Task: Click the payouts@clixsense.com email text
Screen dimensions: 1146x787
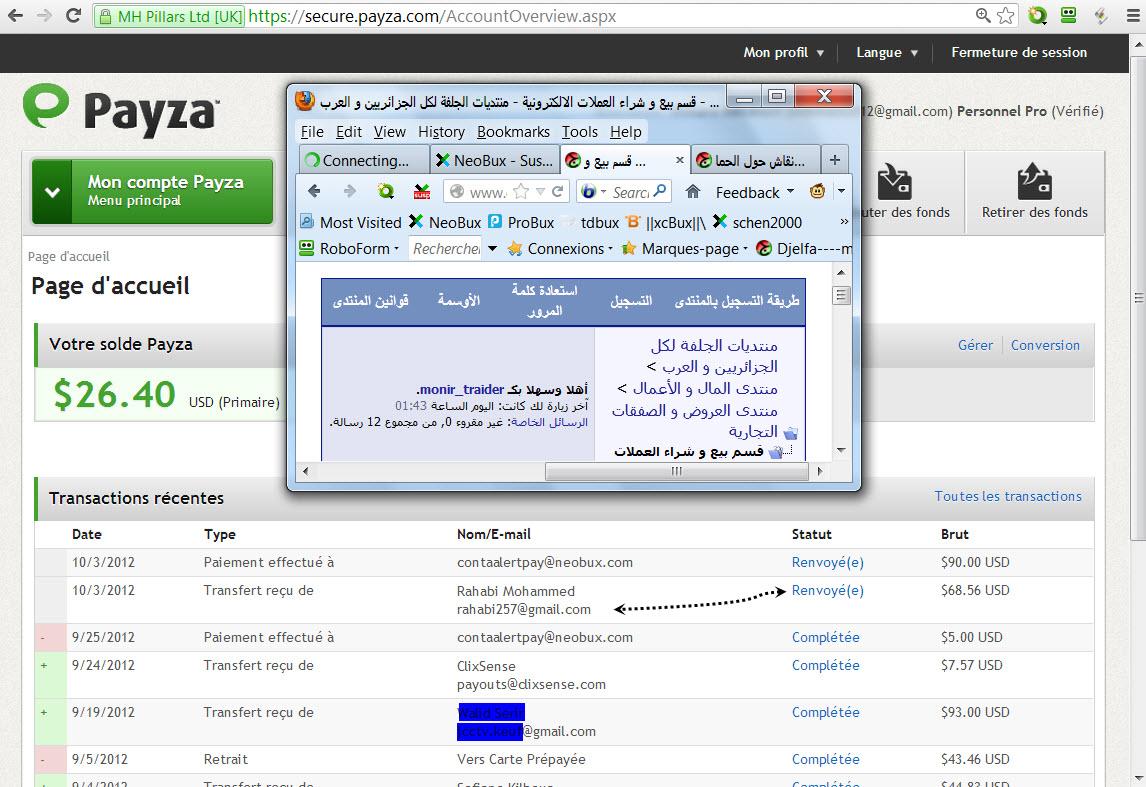Action: click(531, 685)
